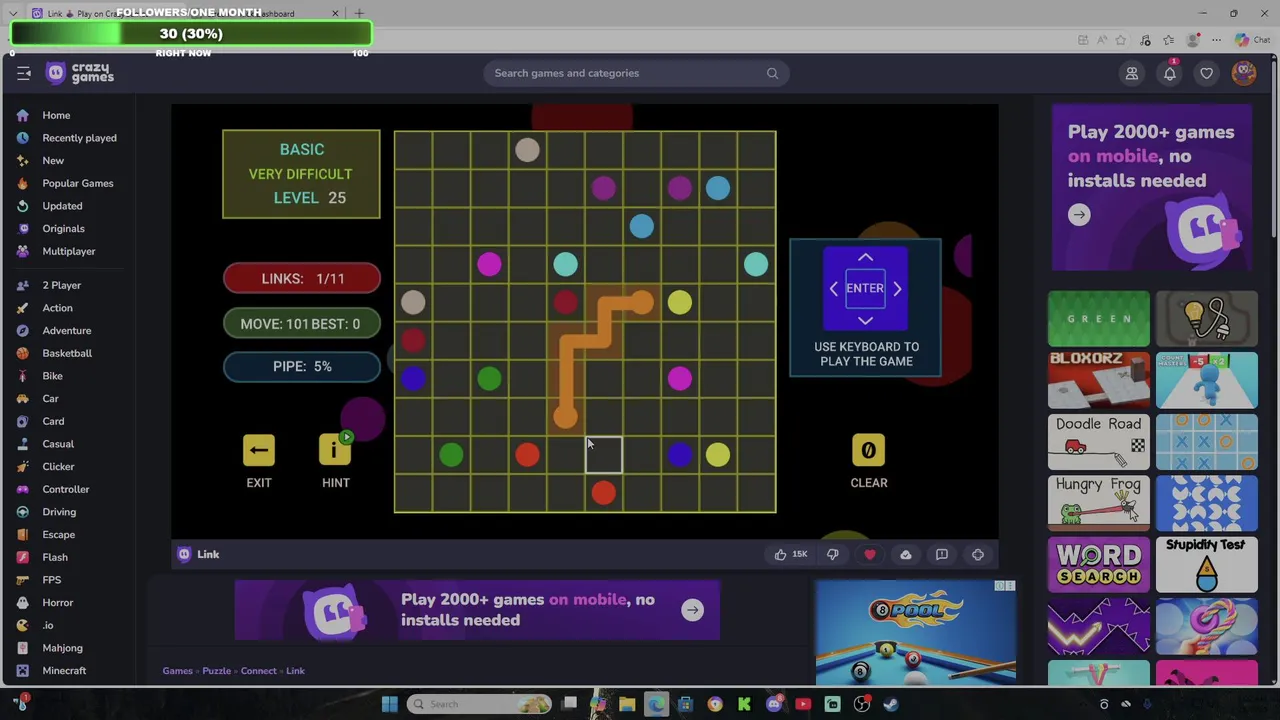1280x720 pixels.
Task: Click the left arrow on game keypad
Action: tap(834, 288)
